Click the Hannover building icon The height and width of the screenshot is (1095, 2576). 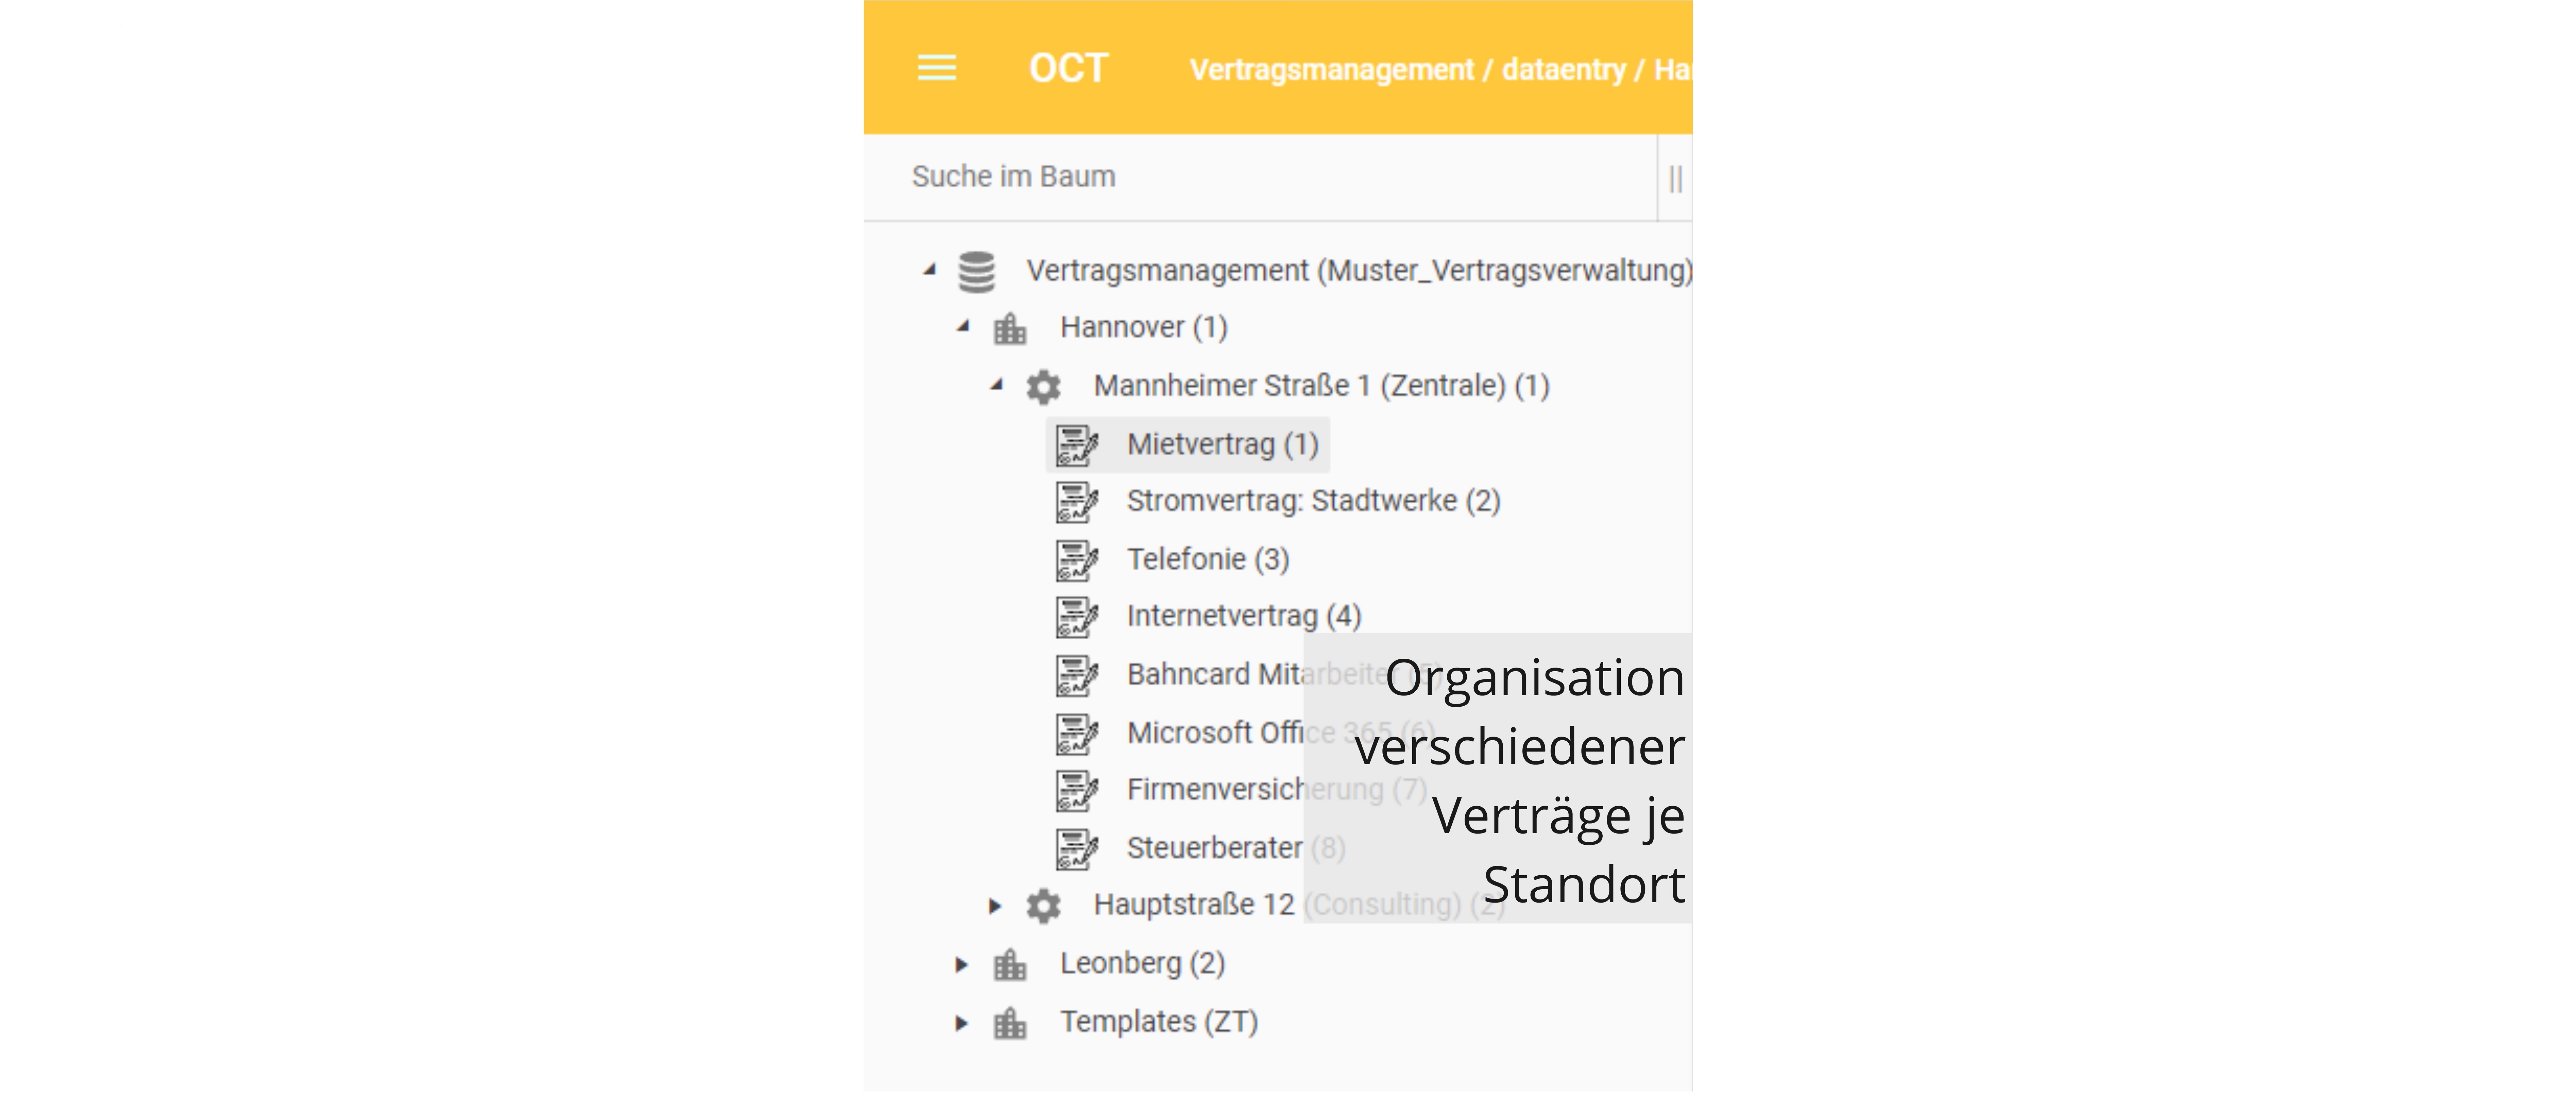[1010, 328]
